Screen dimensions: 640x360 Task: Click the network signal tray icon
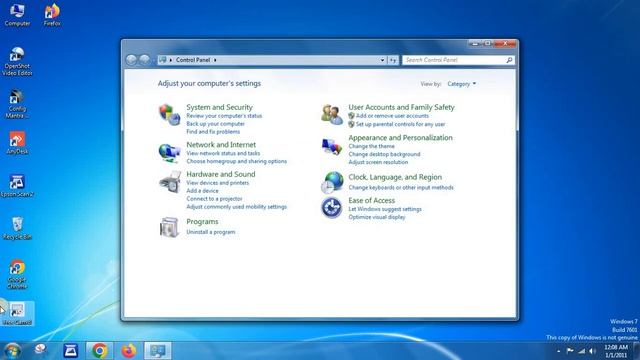[581, 351]
